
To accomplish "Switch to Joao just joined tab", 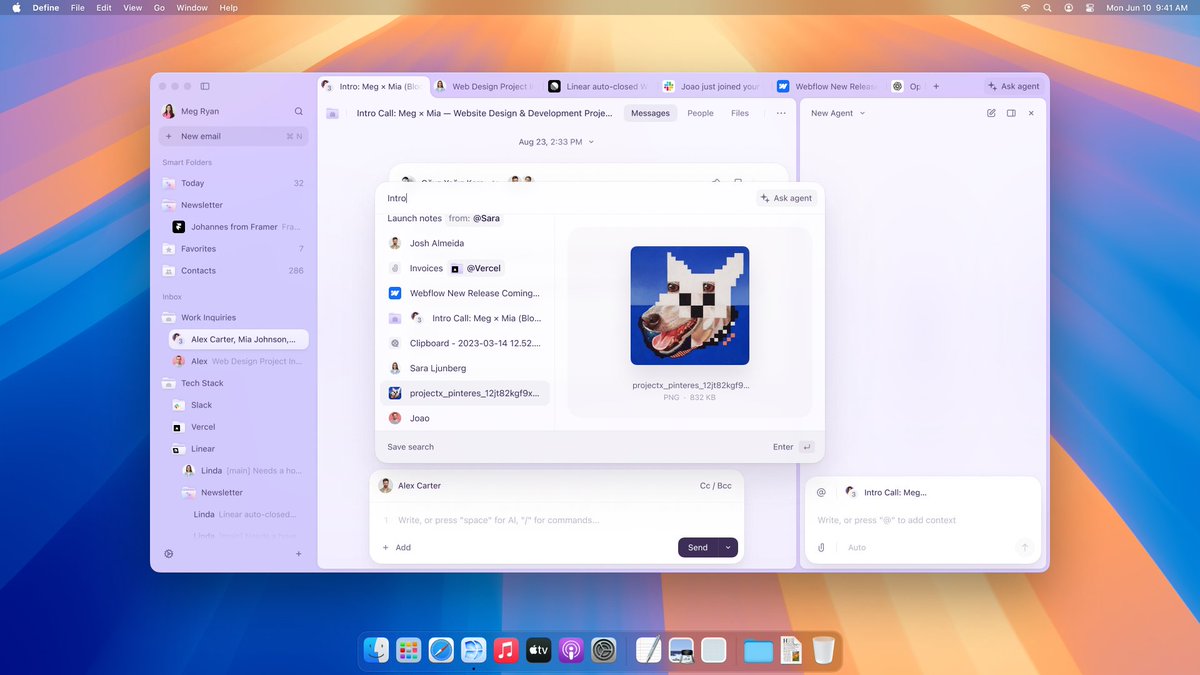I will tap(711, 87).
